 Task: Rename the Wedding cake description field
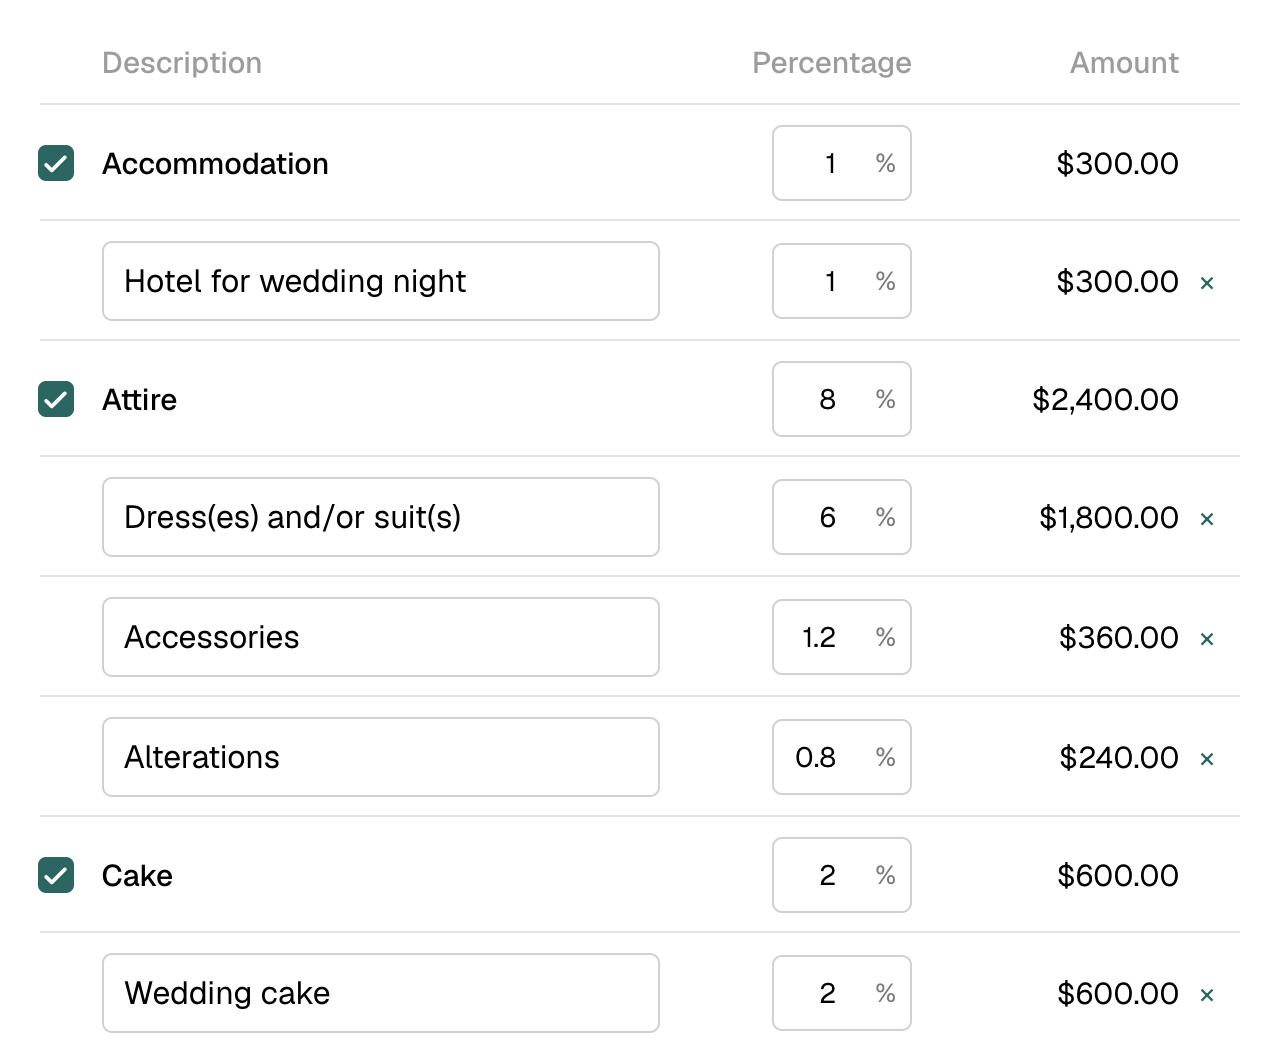click(x=381, y=993)
